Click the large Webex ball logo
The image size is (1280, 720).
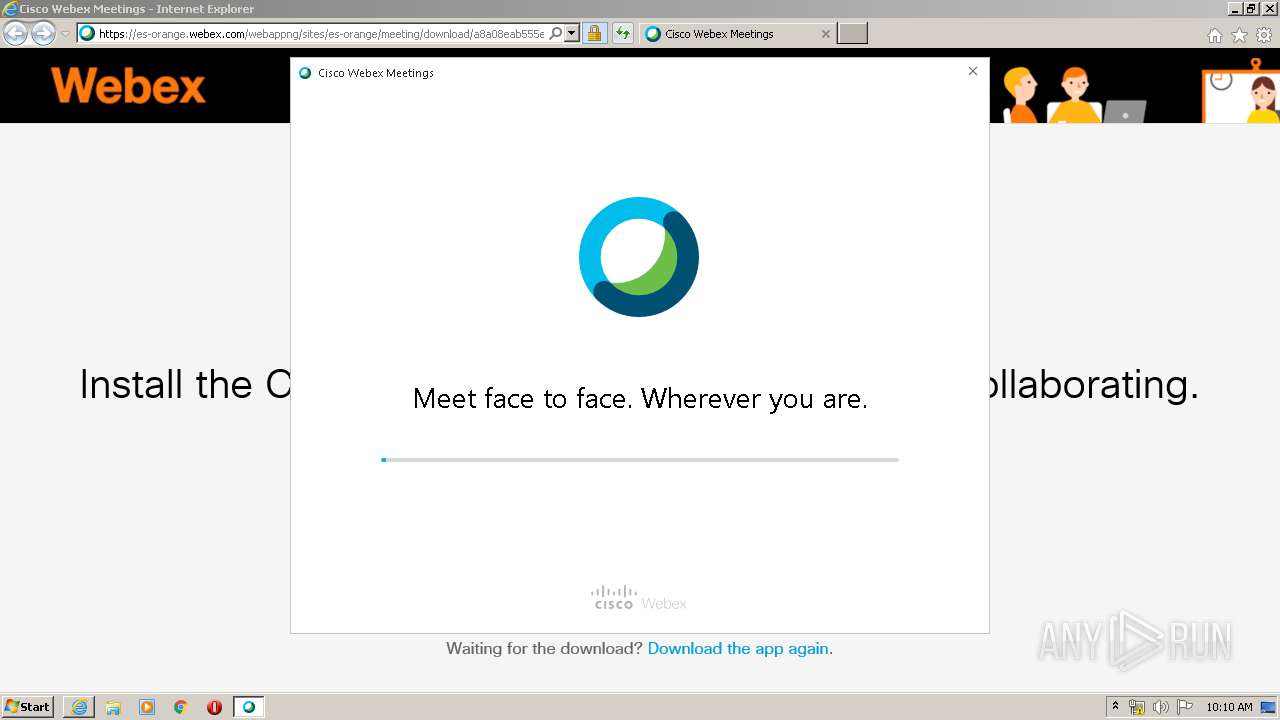coord(639,257)
